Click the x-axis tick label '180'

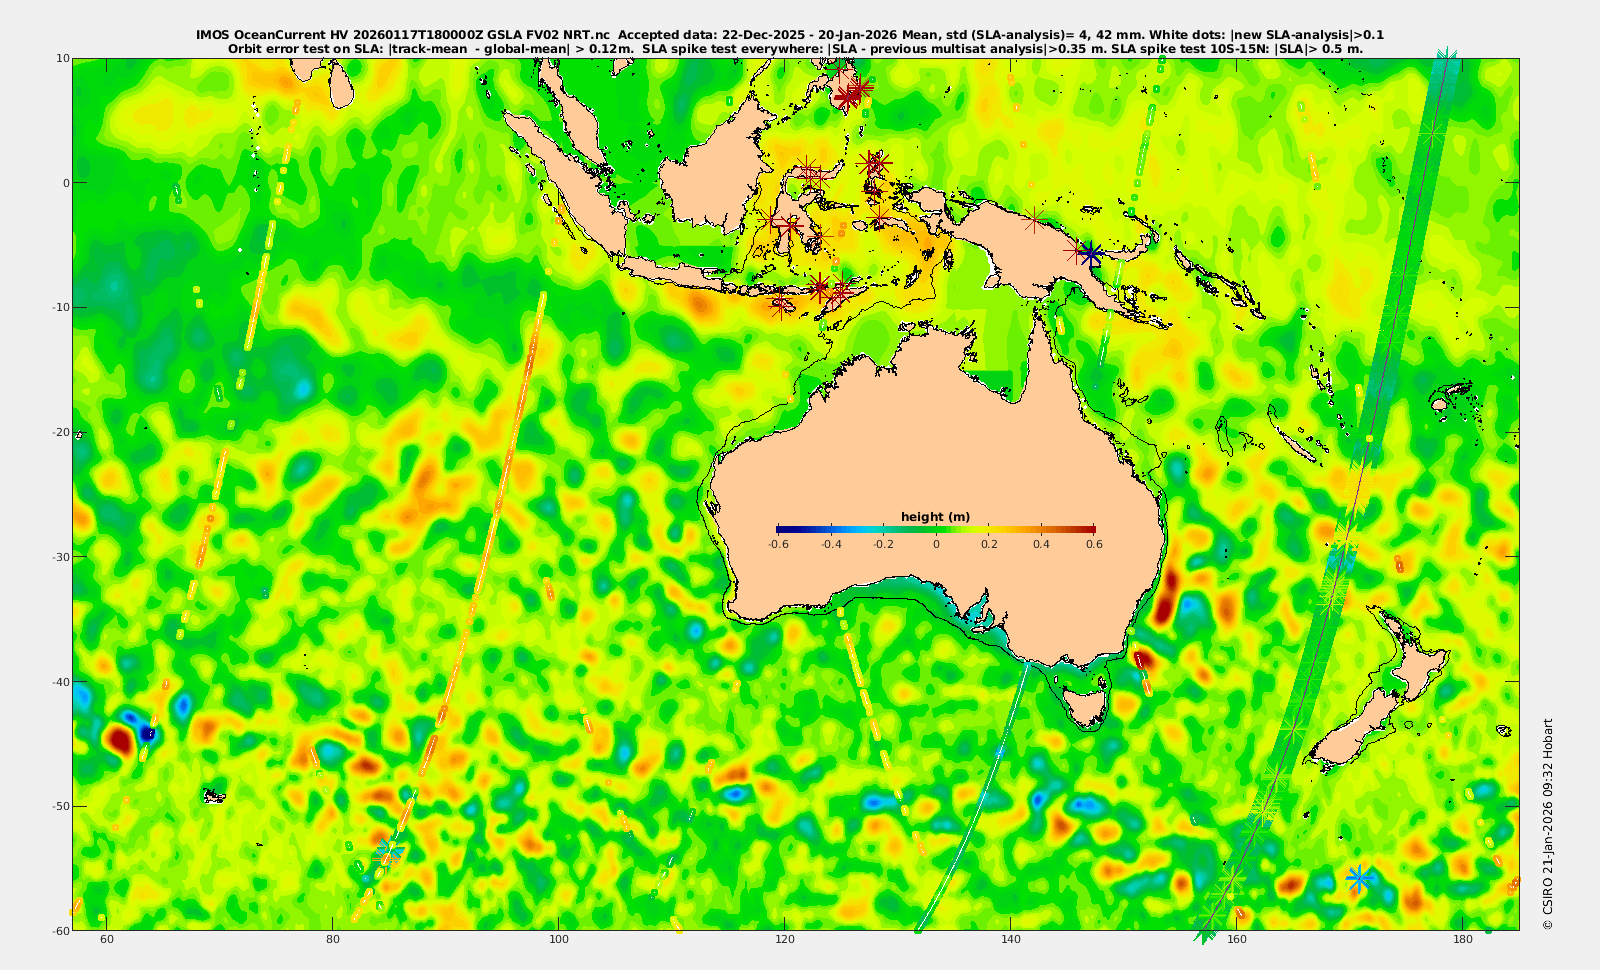click(1463, 940)
